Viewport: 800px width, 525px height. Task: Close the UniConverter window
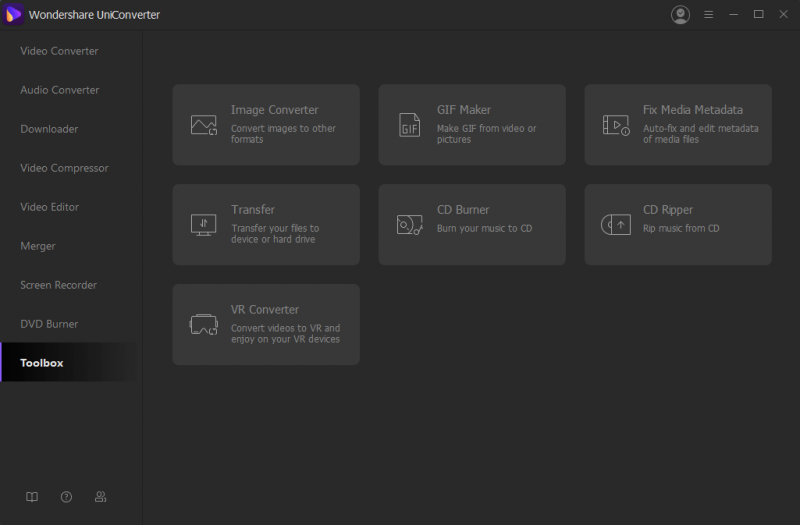coord(784,15)
